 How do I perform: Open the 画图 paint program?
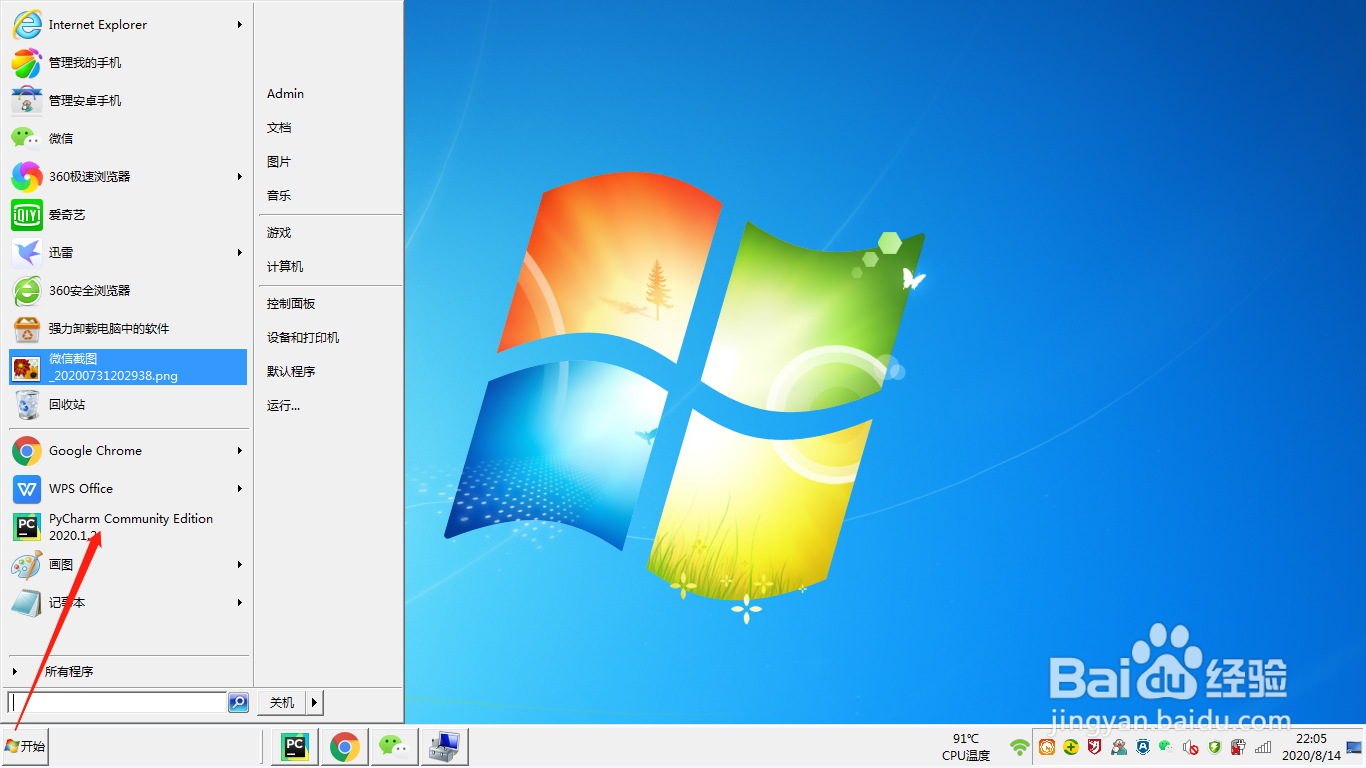128,564
